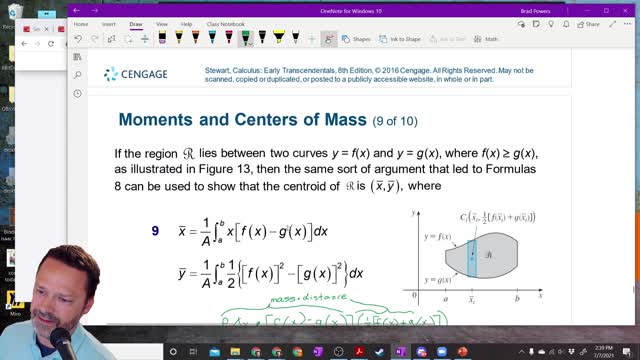This screenshot has height=360, width=640.
Task: Open PowerPoint from the taskbar
Action: point(462,351)
